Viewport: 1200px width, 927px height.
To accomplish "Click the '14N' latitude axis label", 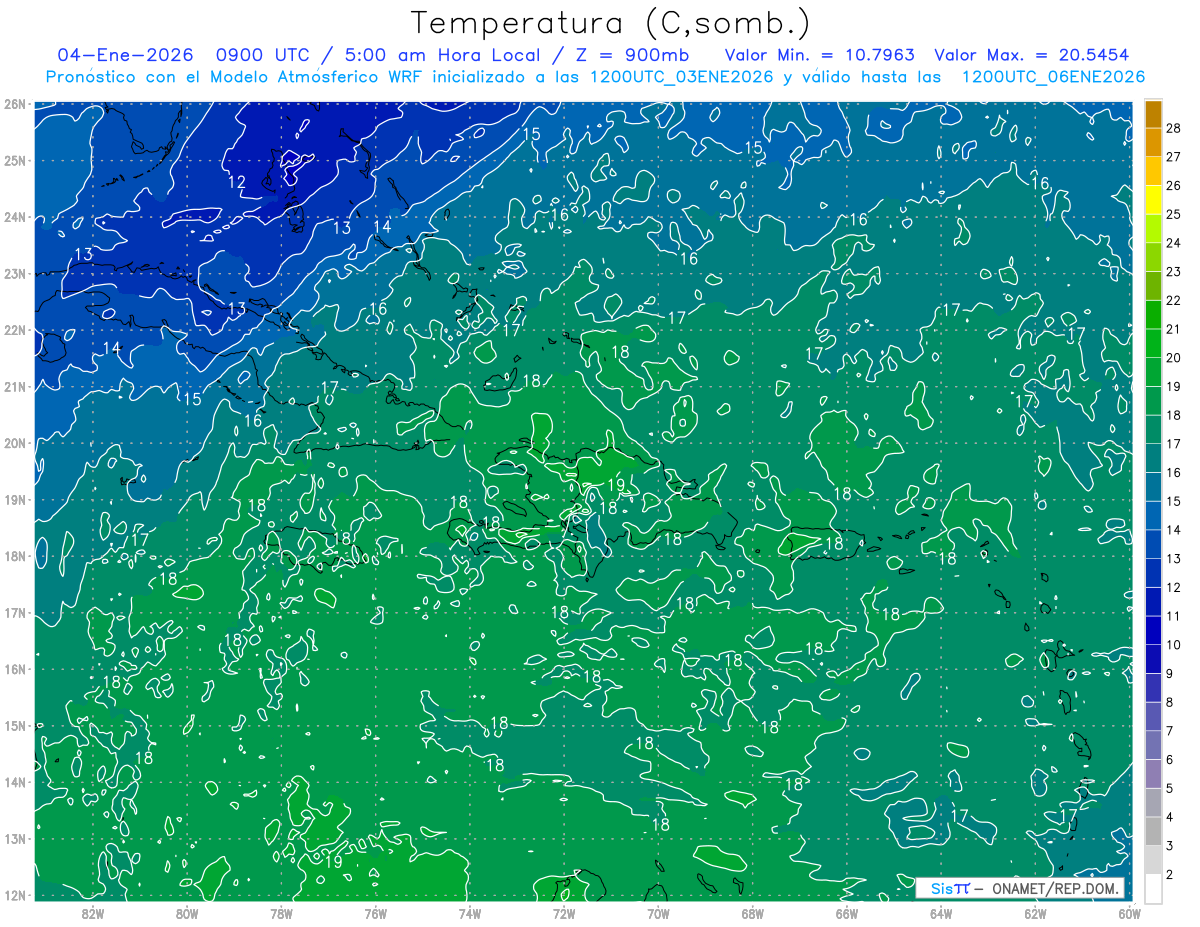I will pyautogui.click(x=14, y=782).
